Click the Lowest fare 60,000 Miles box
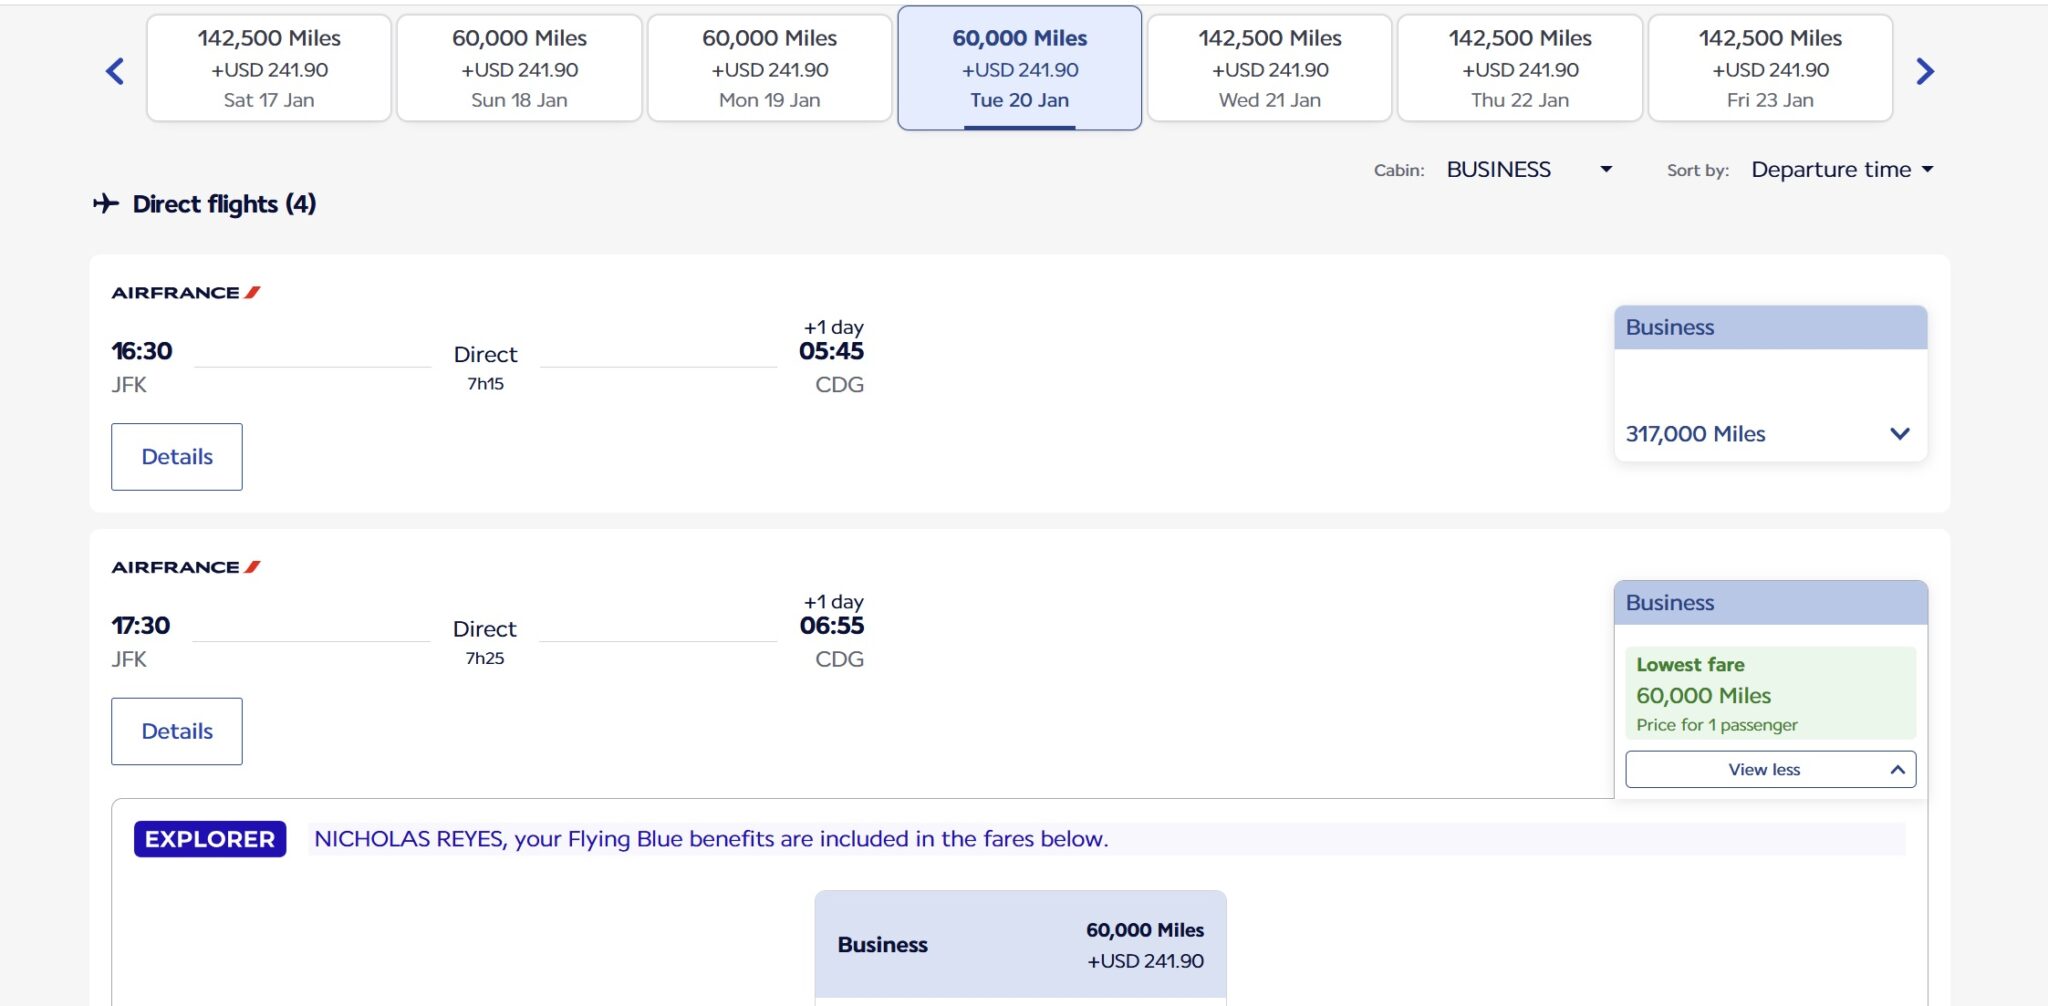 pos(1770,694)
